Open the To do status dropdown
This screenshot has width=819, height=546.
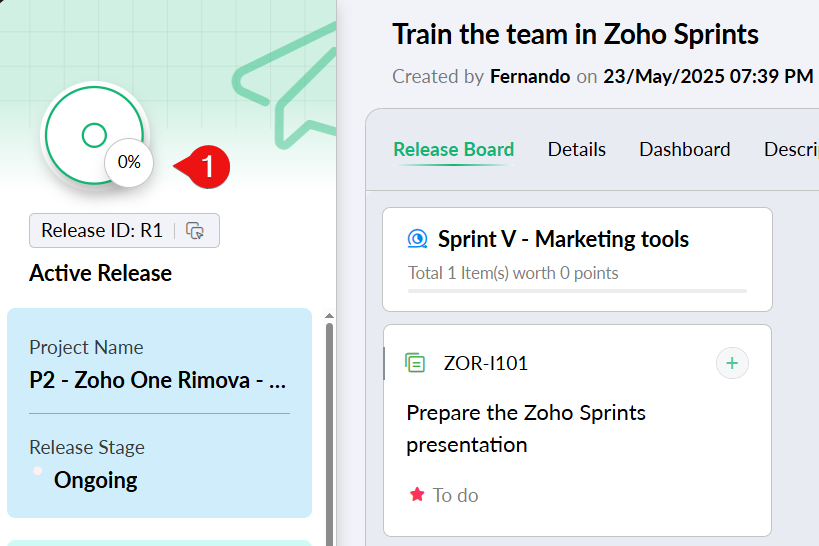455,495
